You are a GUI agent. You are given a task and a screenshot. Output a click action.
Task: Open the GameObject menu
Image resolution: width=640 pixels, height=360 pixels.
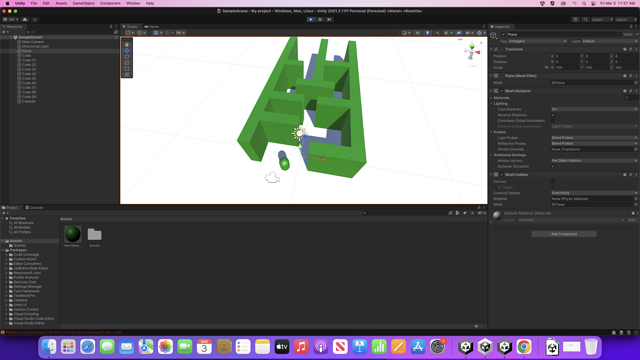pyautogui.click(x=83, y=3)
